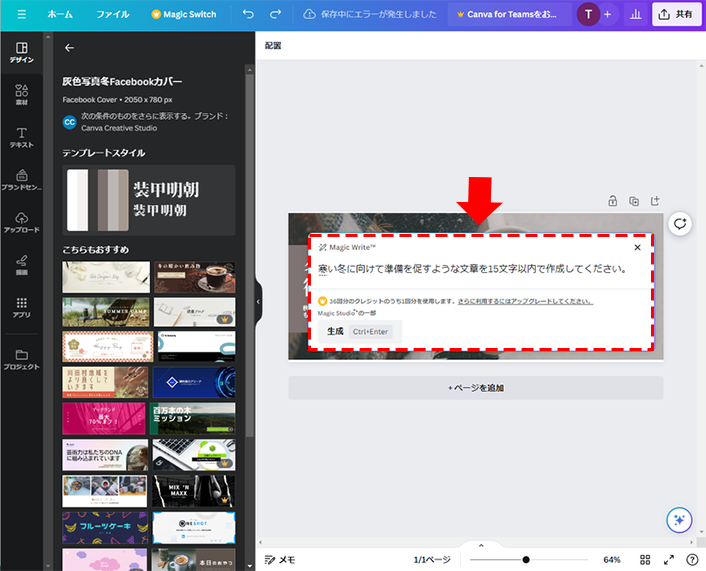The height and width of the screenshot is (571, 706).
Task: Open the comment bubble icon
Action: click(680, 223)
